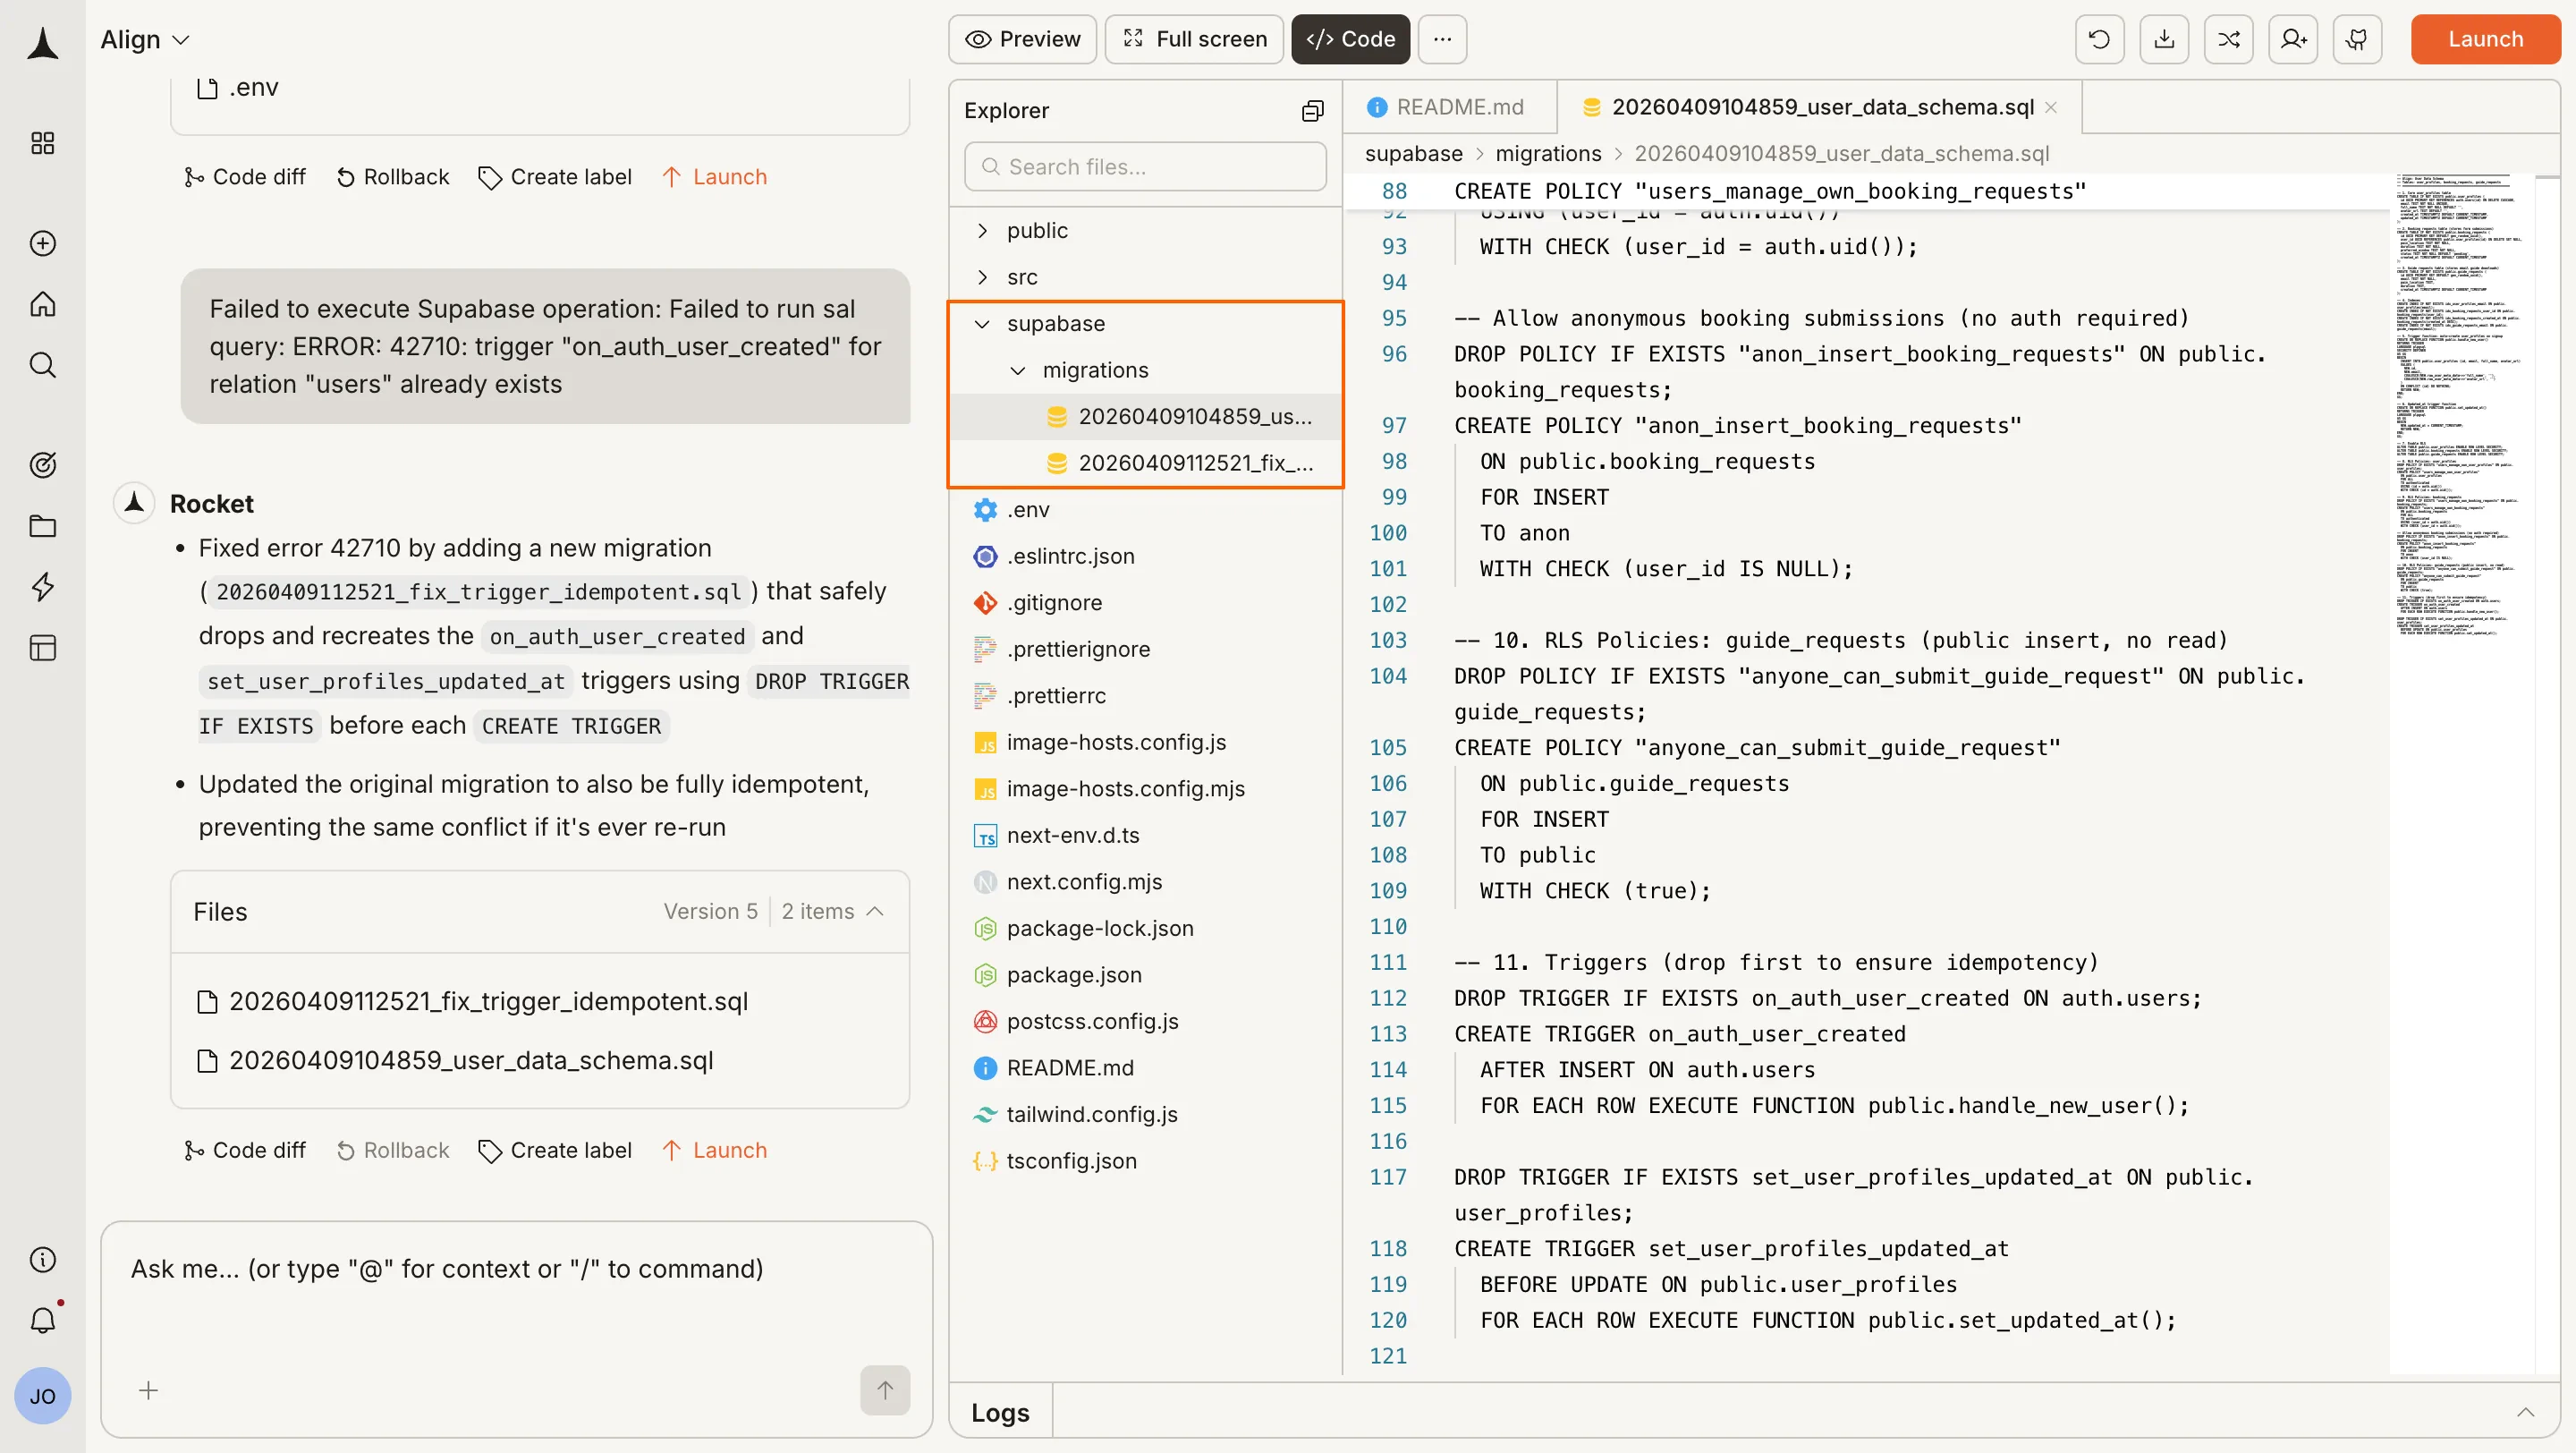Click Rollback under the .env files card

[x=392, y=177]
